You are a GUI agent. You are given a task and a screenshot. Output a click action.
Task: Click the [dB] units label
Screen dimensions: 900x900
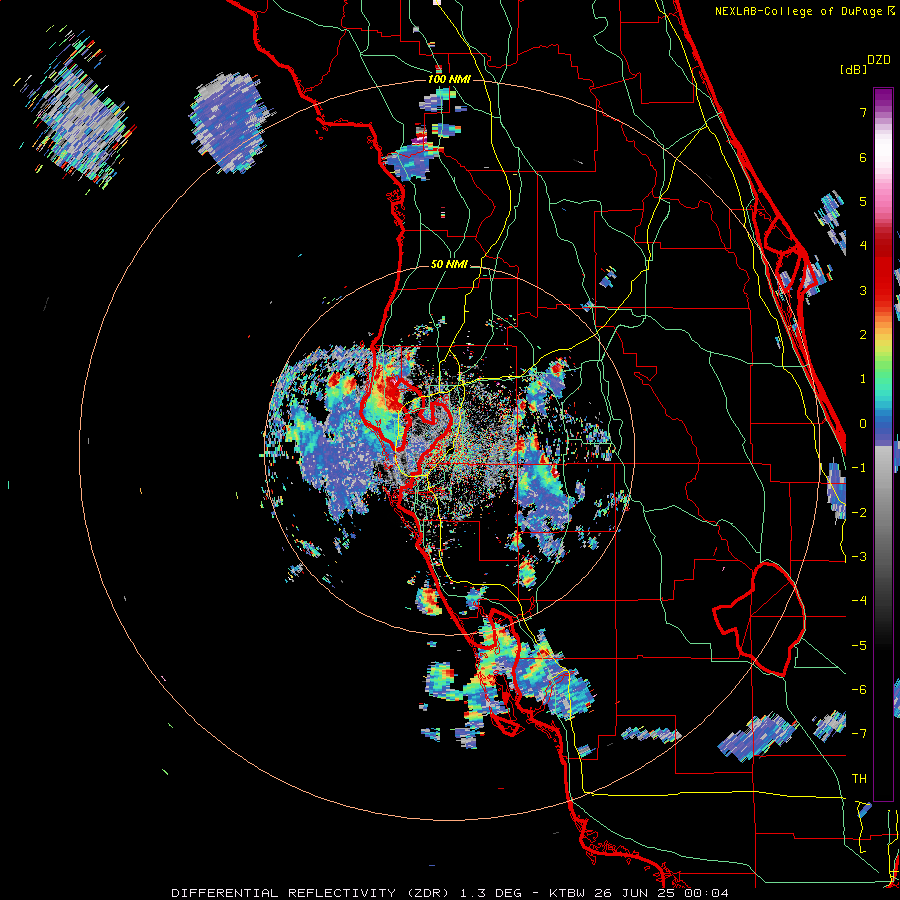coord(853,69)
